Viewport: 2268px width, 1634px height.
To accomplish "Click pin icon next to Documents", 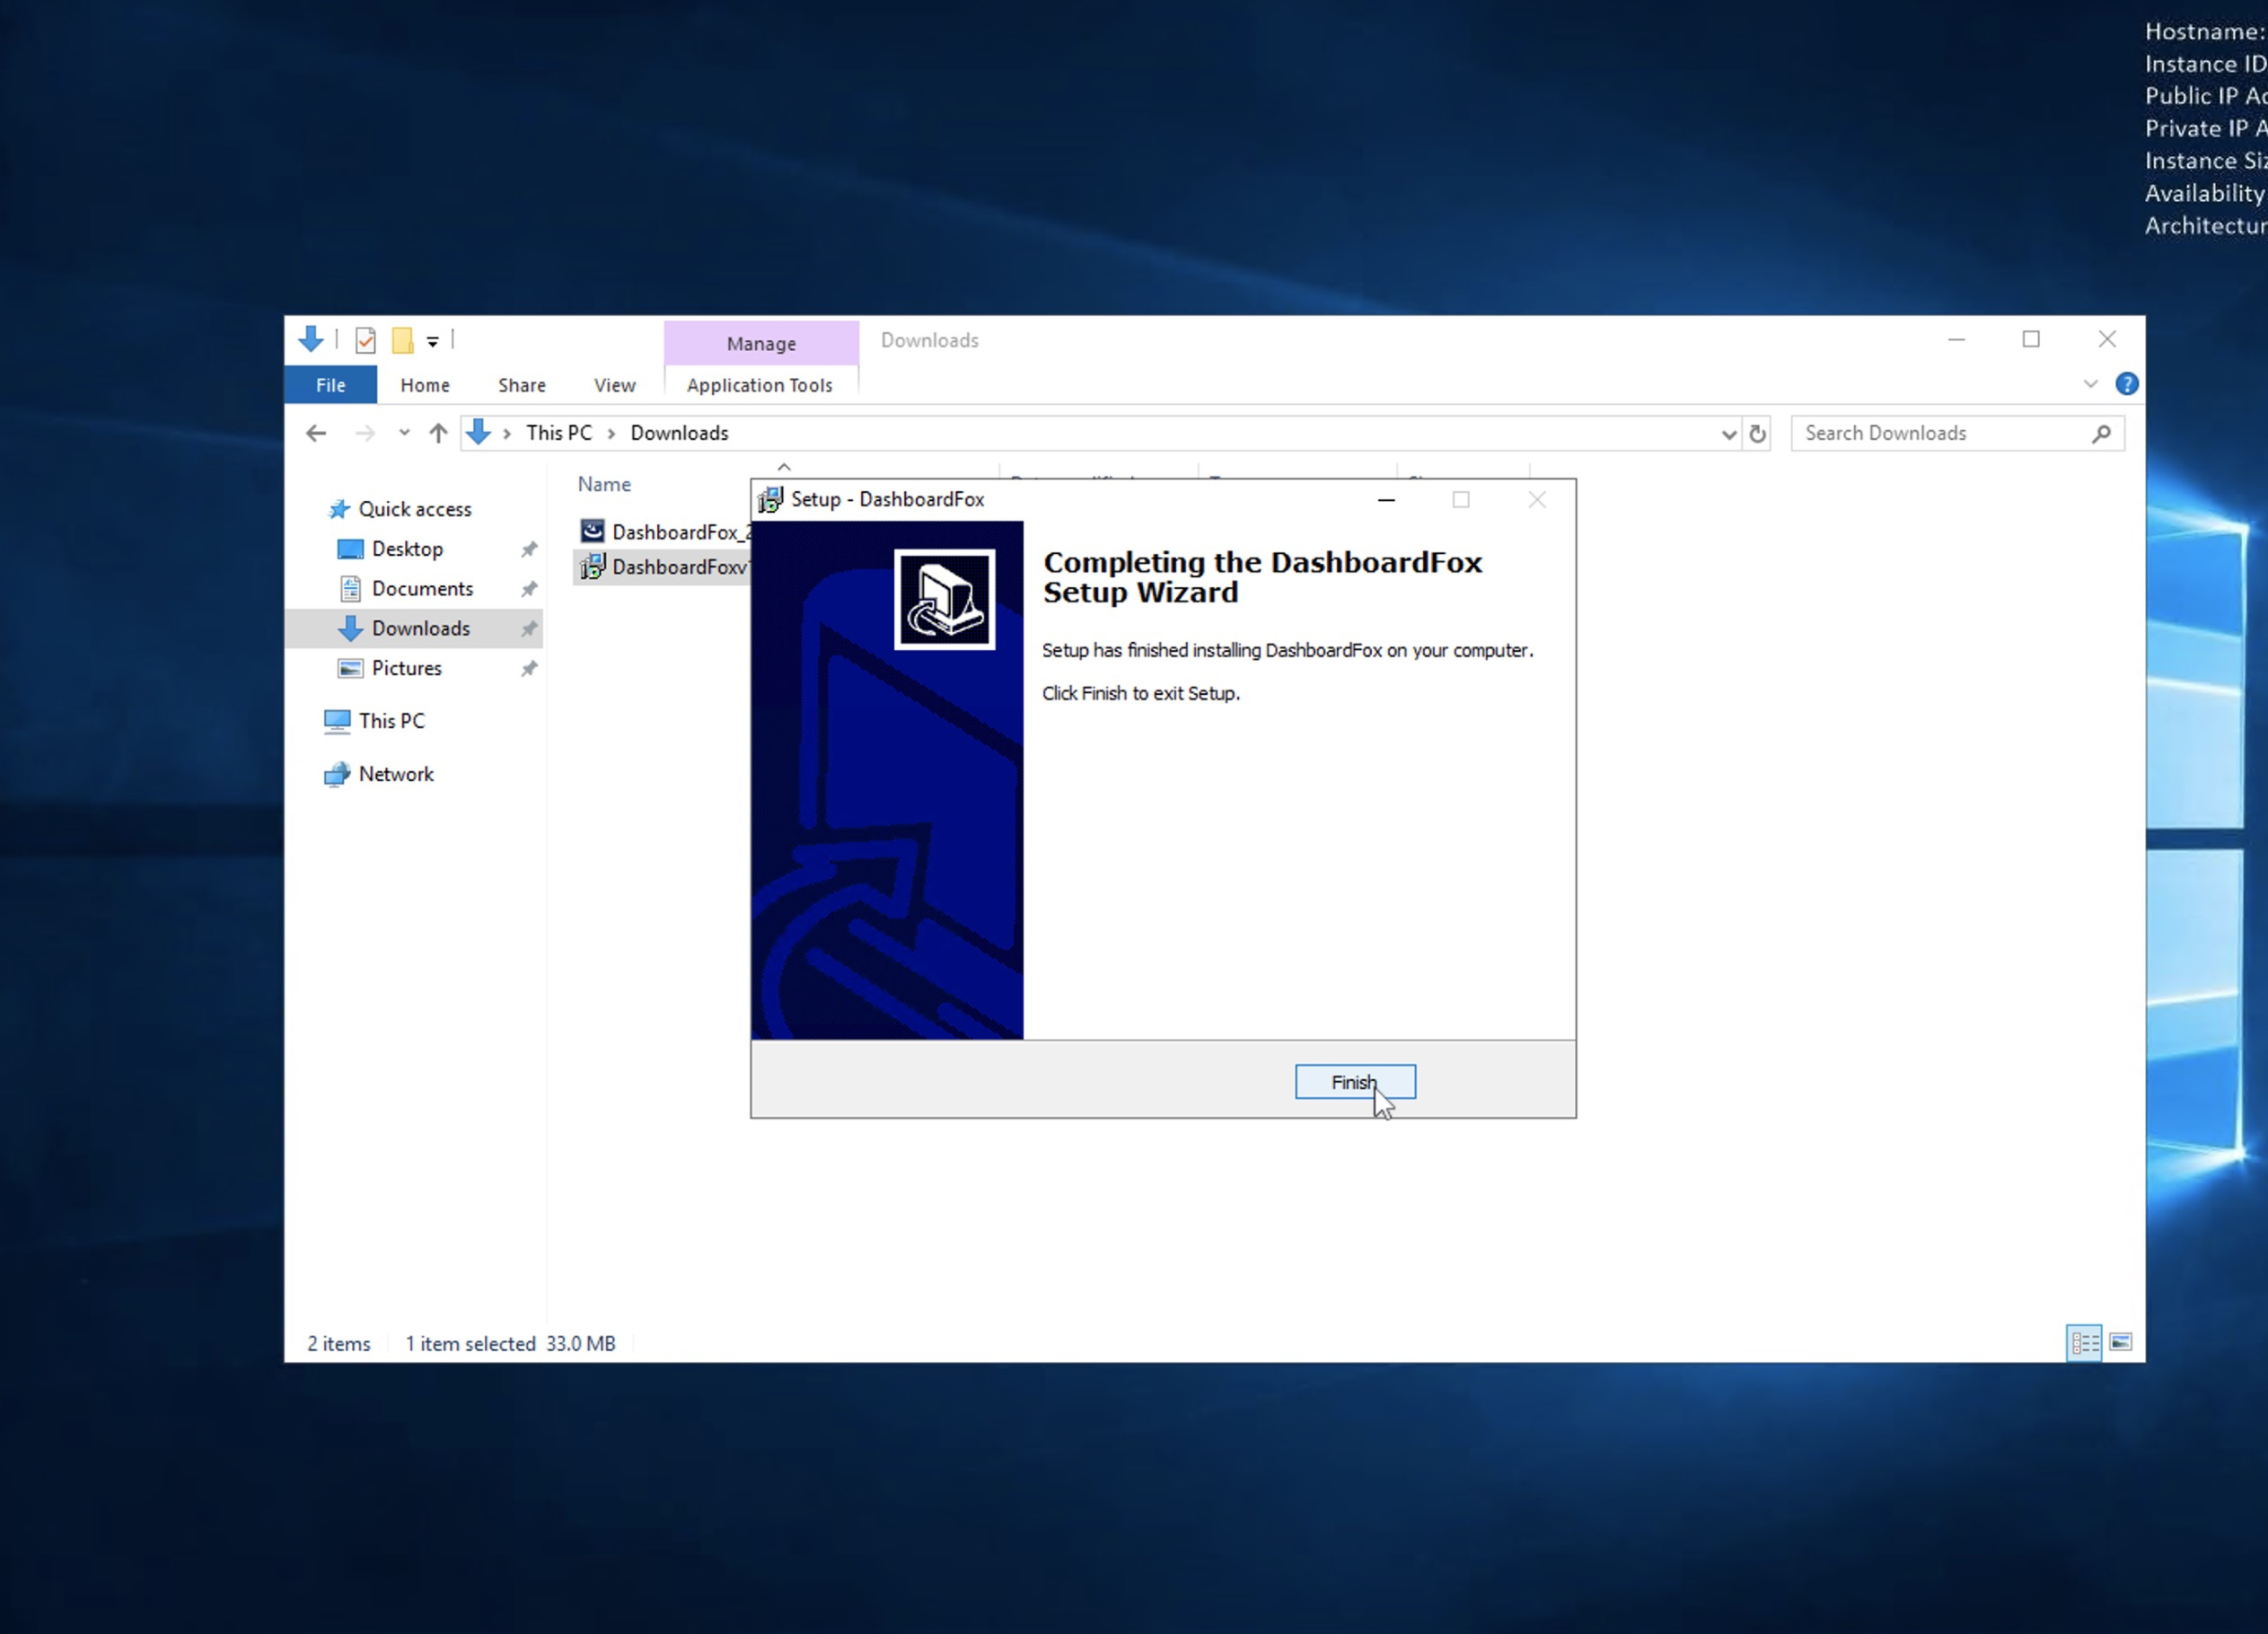I will pos(529,589).
